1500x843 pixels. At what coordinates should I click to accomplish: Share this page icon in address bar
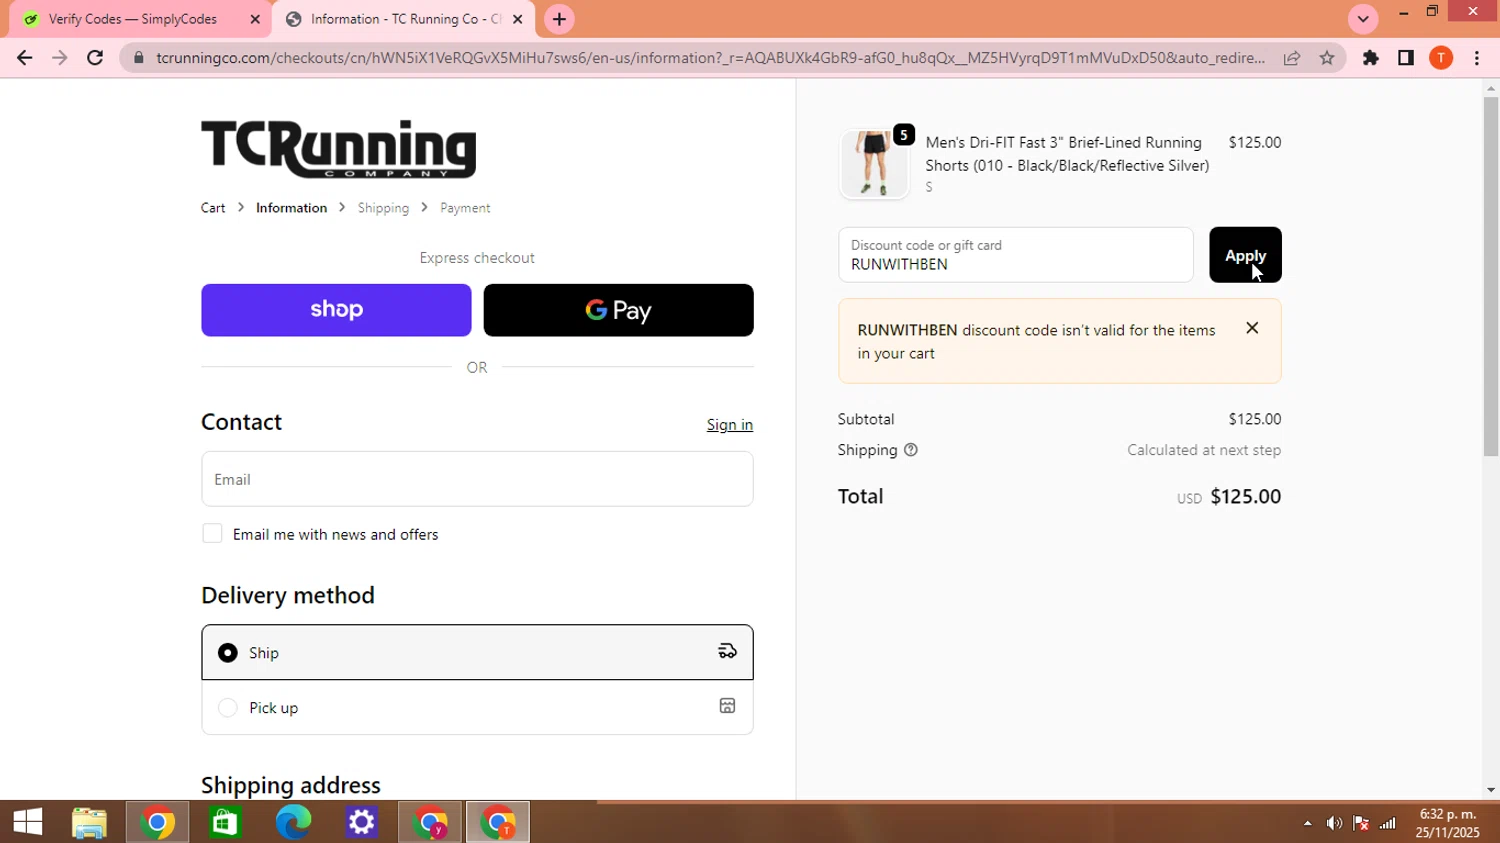[1292, 58]
